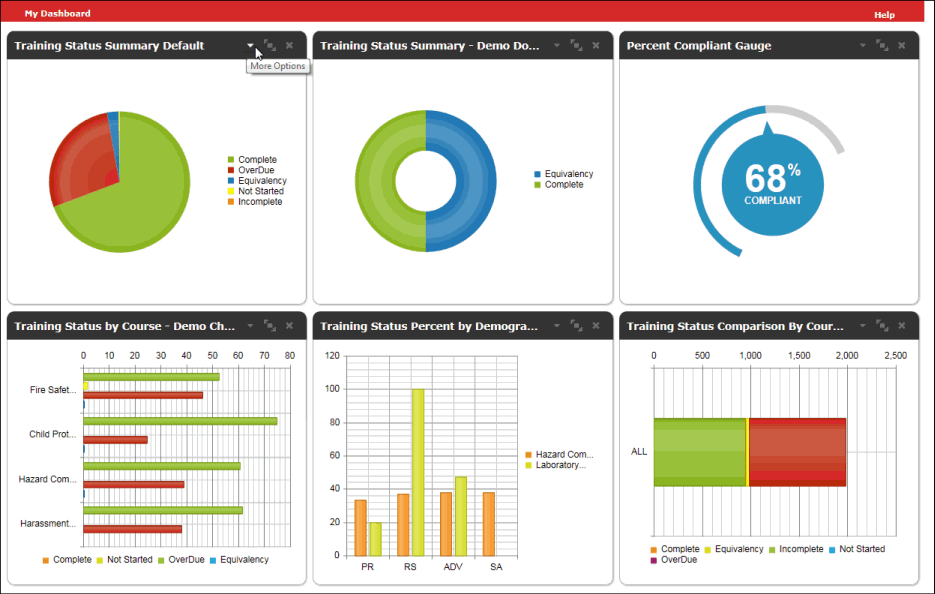Click the tall RS Laboratory bar

pyautogui.click(x=418, y=470)
